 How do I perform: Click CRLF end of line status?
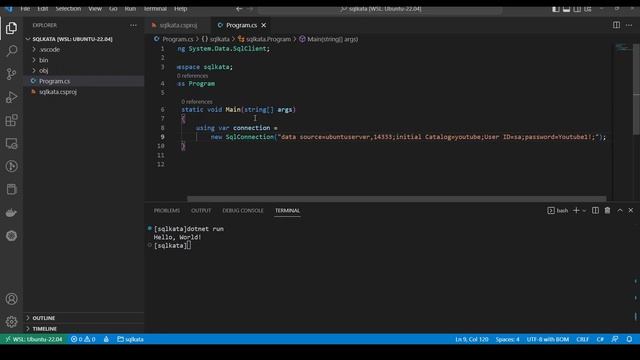(x=582, y=339)
